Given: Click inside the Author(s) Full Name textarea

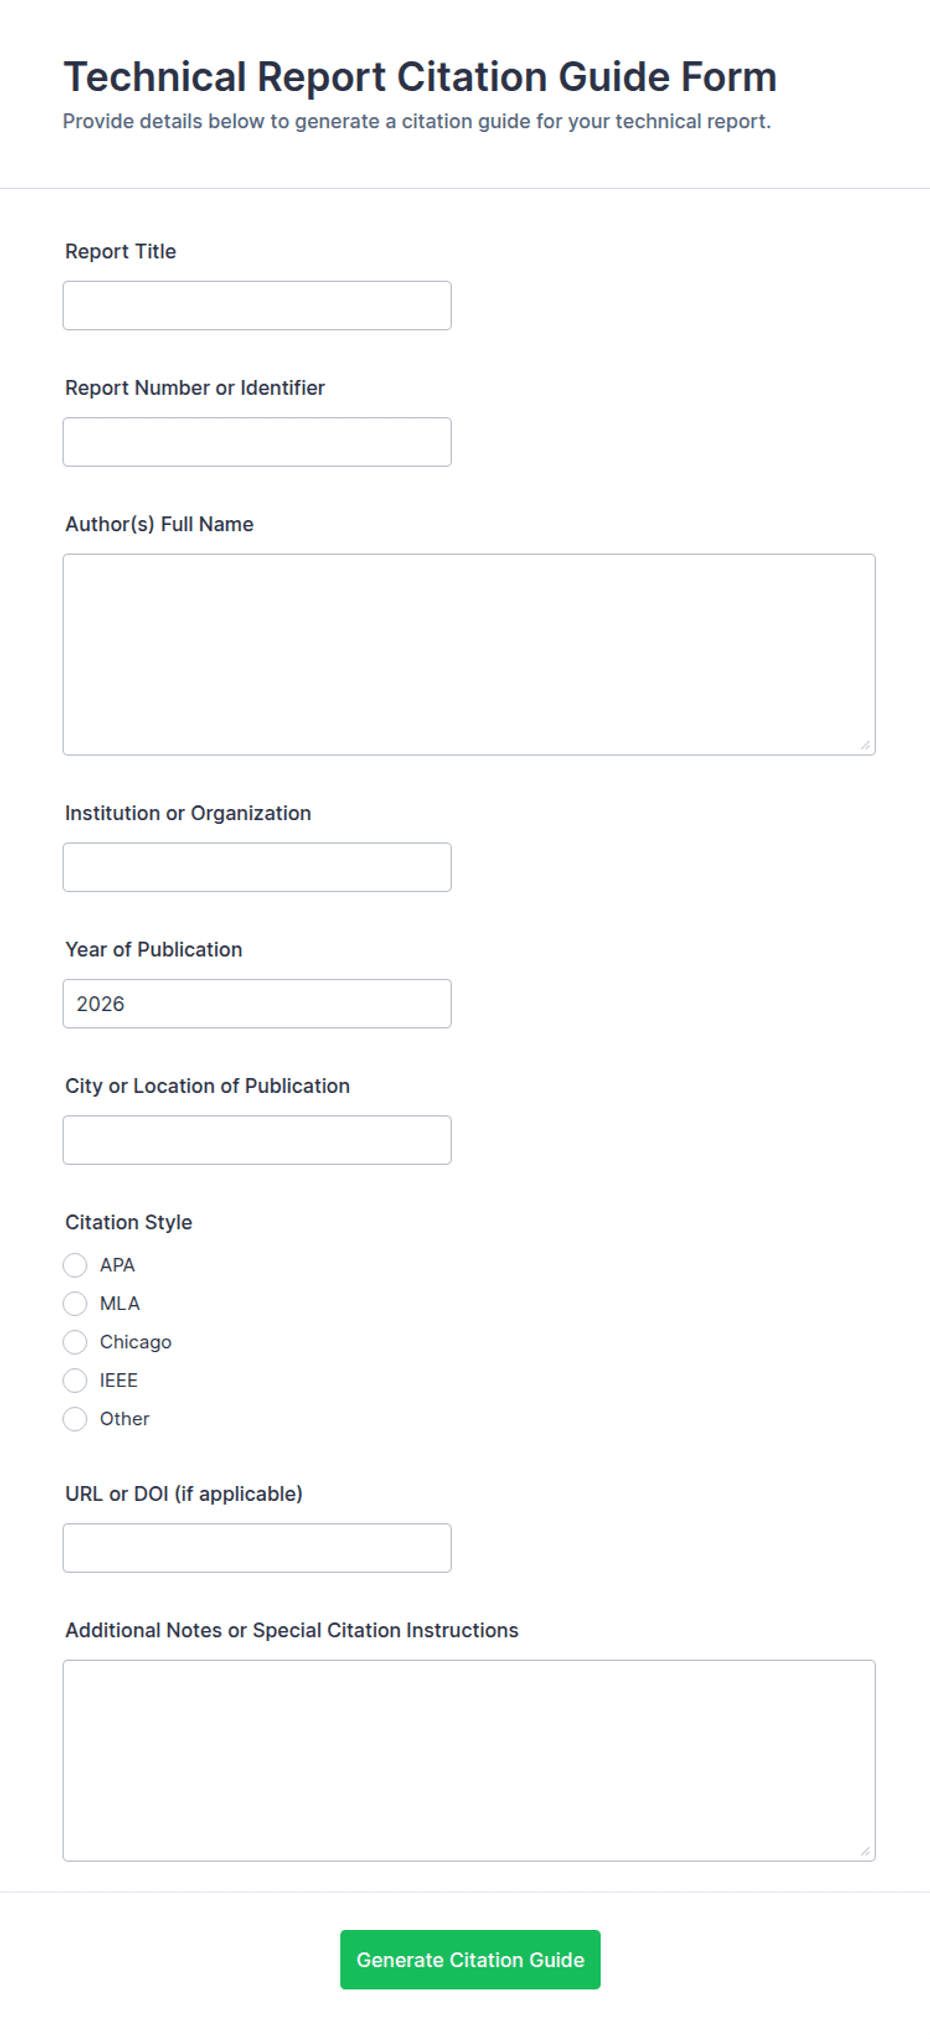Looking at the screenshot, I should click(469, 655).
